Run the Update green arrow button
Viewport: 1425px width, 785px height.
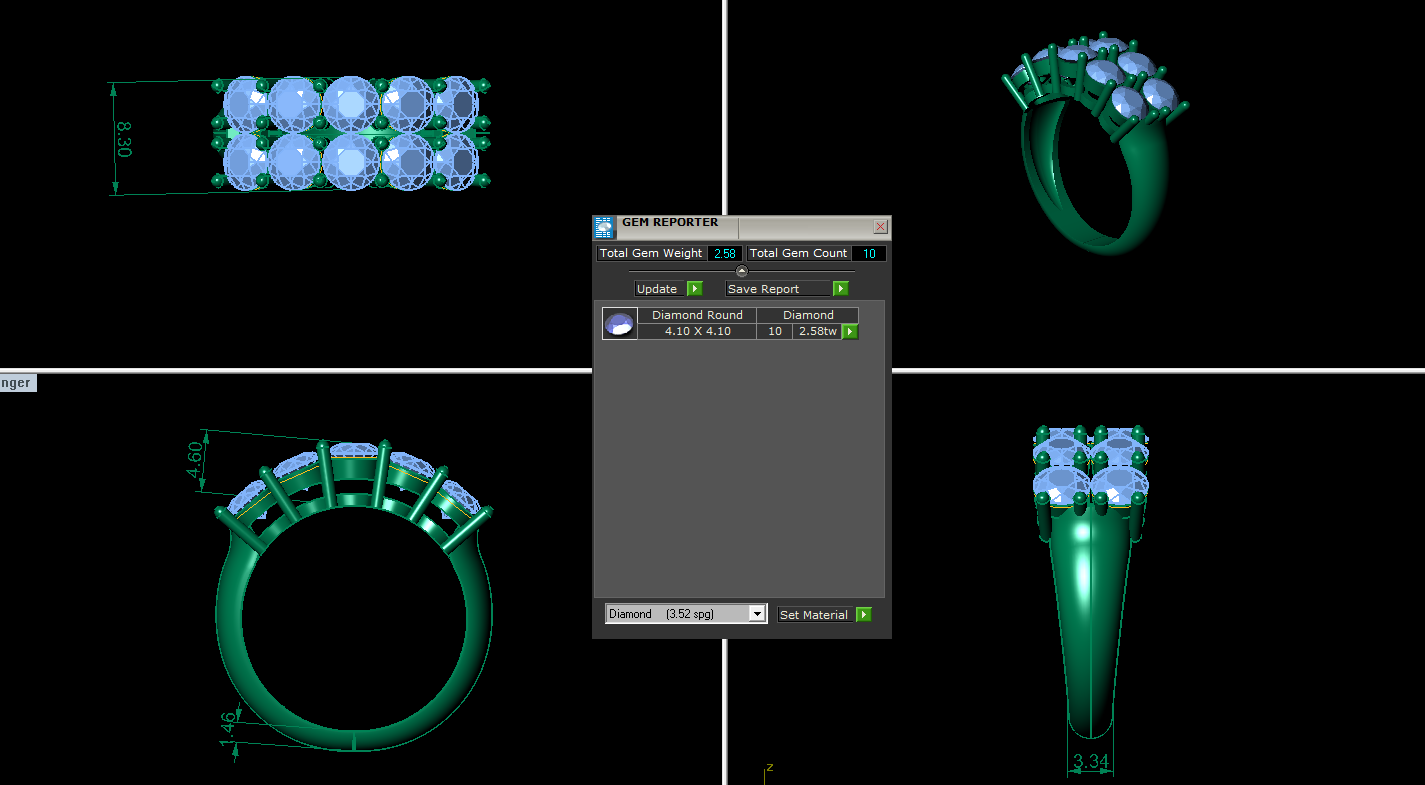(x=695, y=289)
